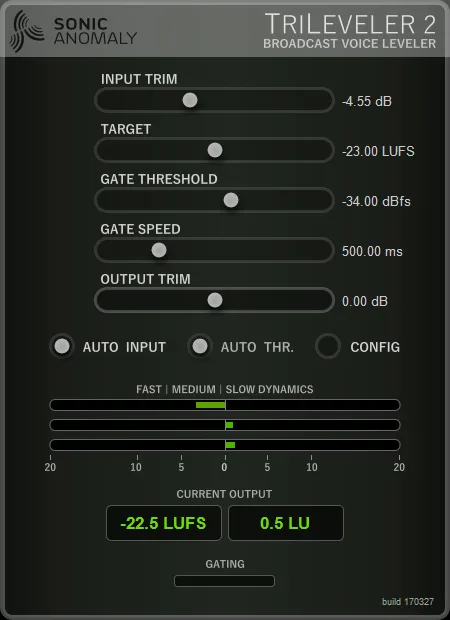Click the 0.5 LU readout box

286,523
